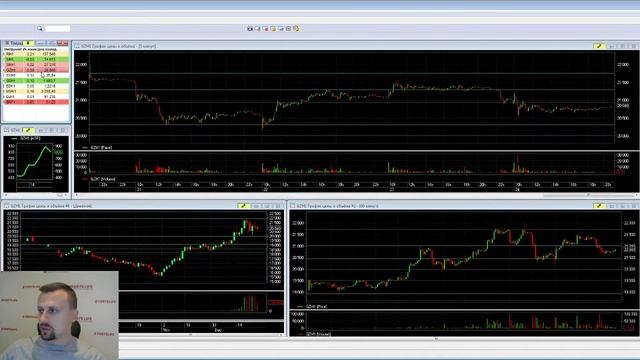
Task: Close the quotes table with its red close button
Action: tap(62, 43)
